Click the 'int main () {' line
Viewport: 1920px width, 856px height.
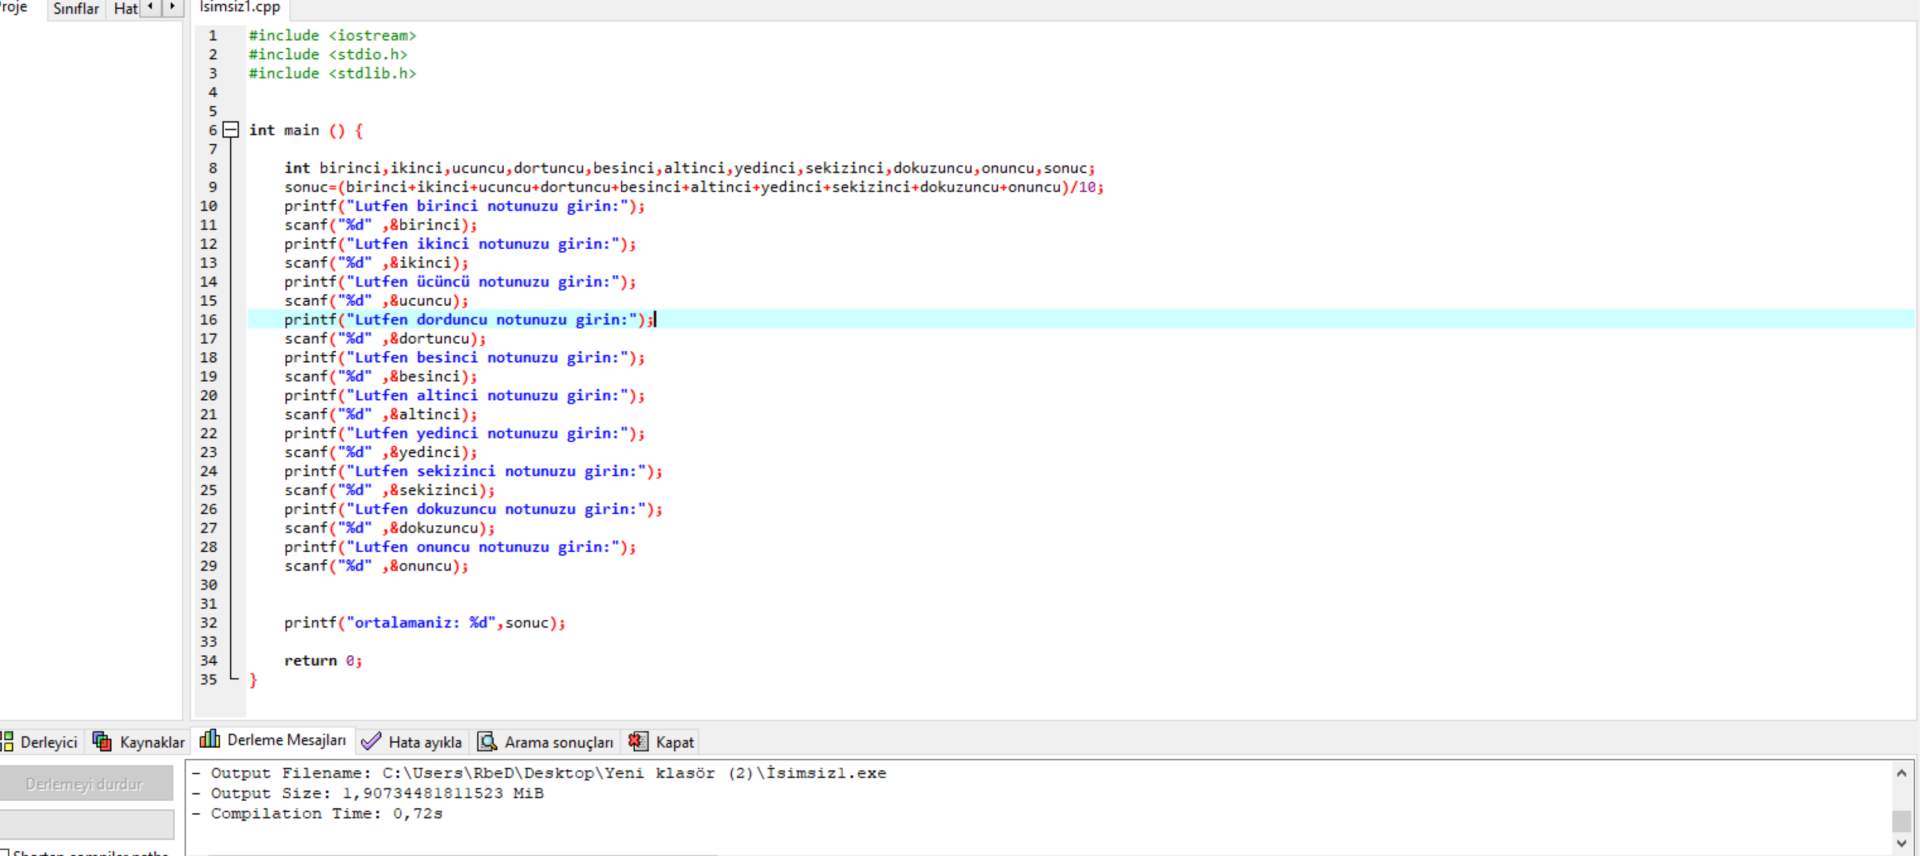click(x=306, y=131)
